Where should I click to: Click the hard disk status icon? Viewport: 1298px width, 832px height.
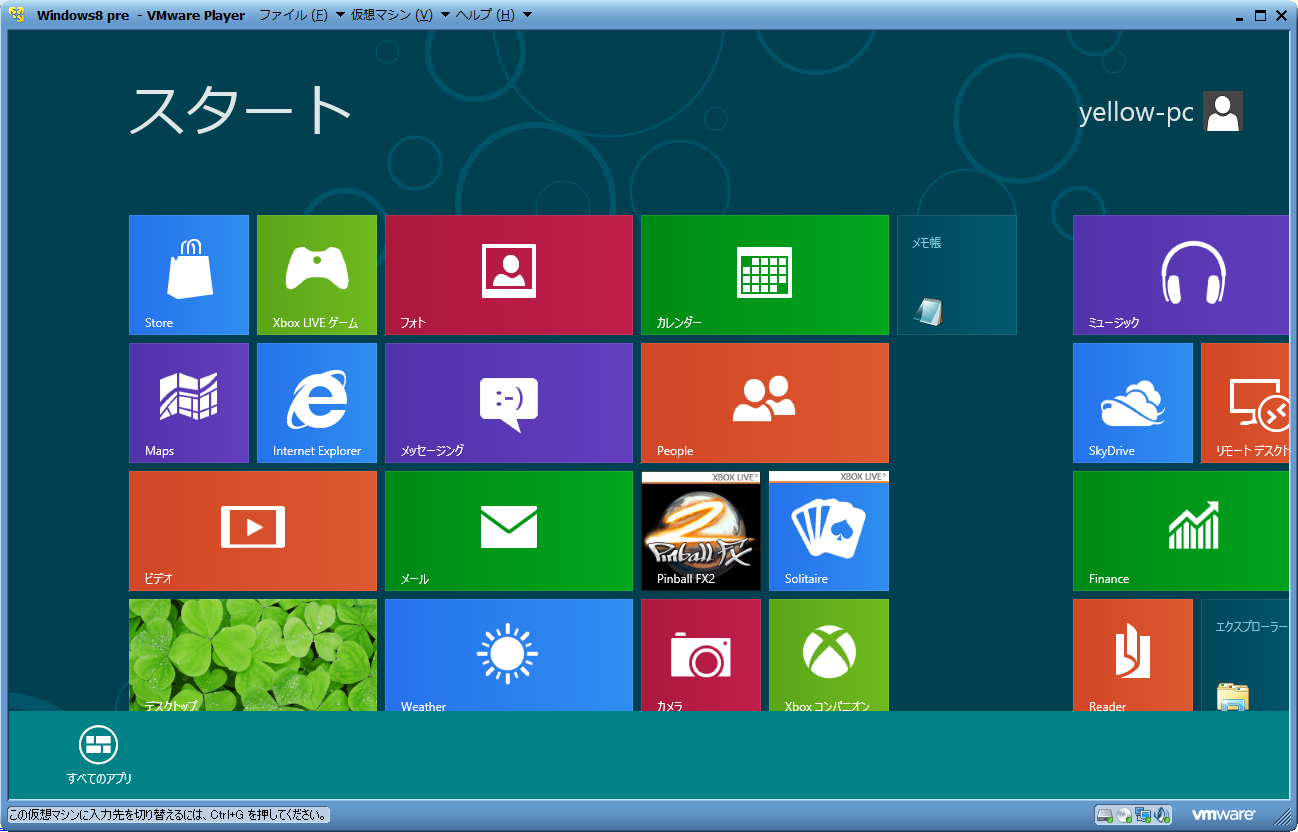click(x=1105, y=814)
